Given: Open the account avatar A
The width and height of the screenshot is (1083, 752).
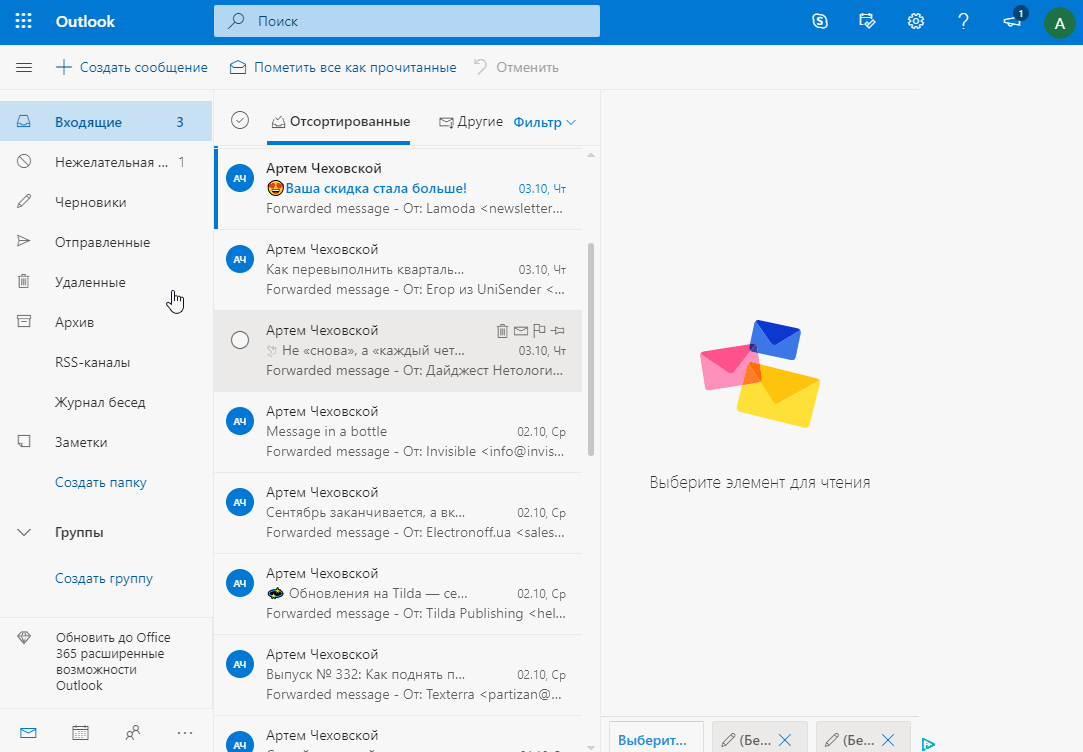Looking at the screenshot, I should pos(1060,24).
